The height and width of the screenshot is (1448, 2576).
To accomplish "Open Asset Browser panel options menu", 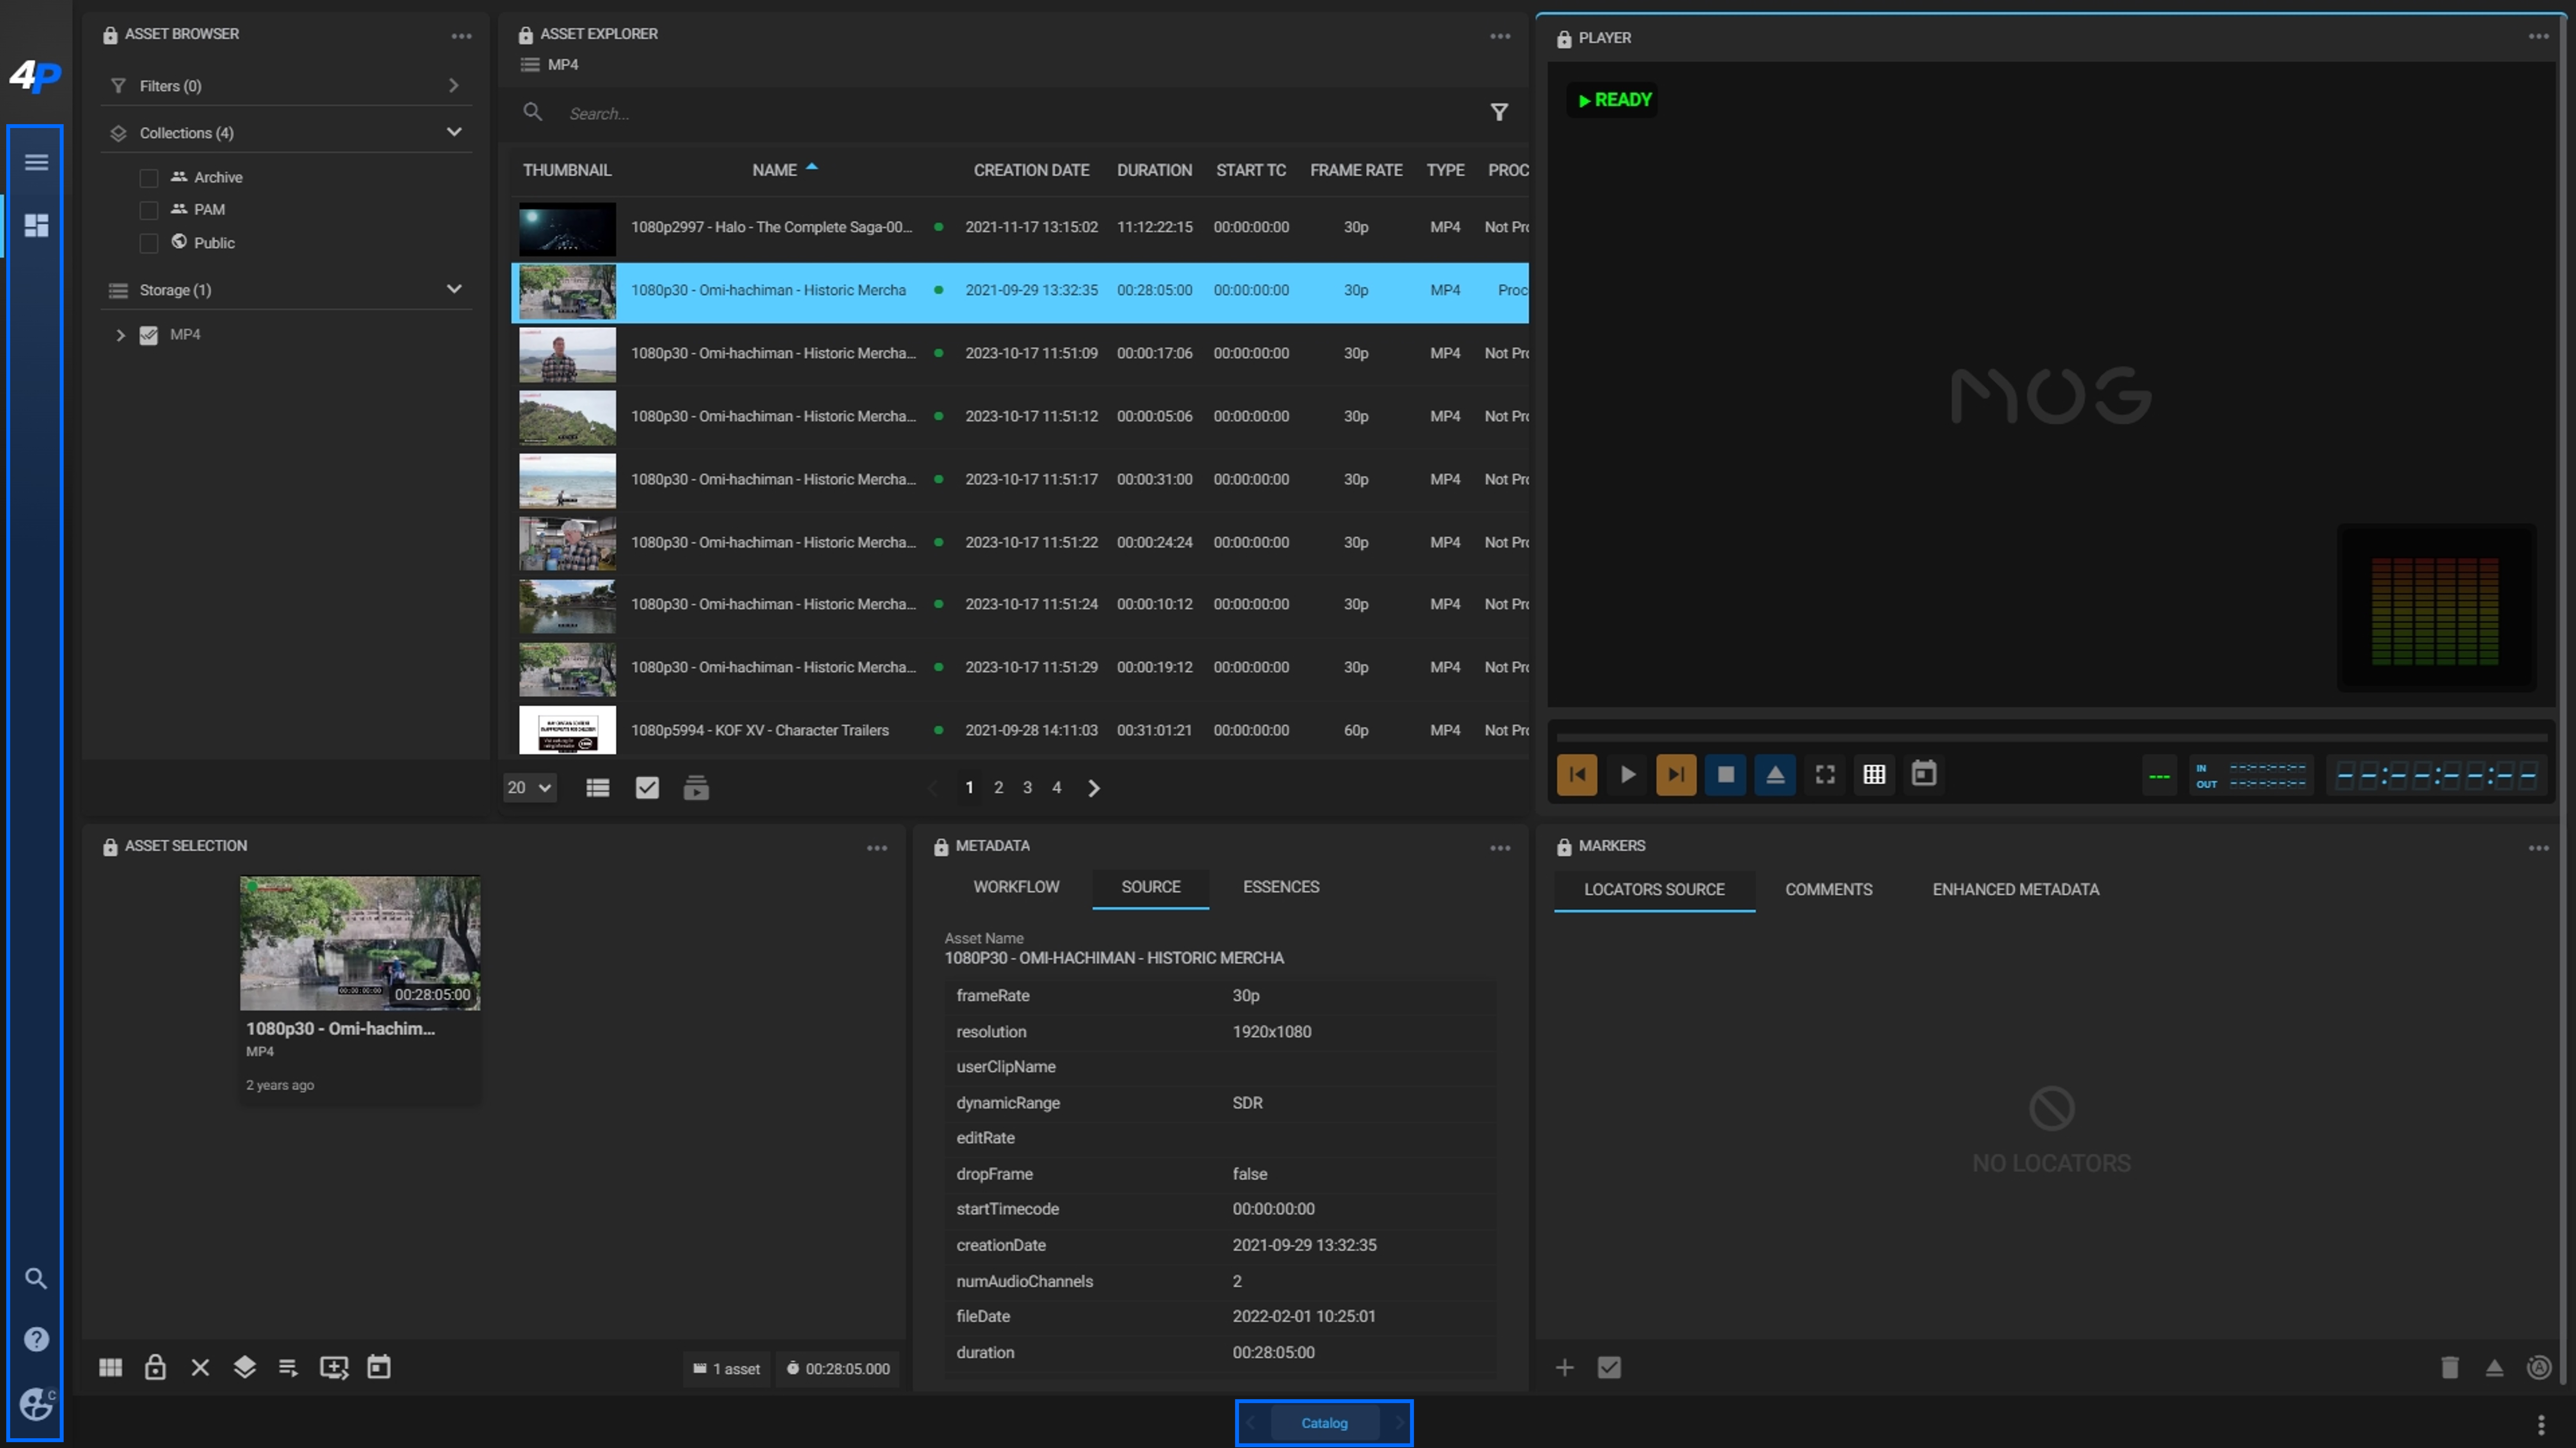I will [x=461, y=36].
